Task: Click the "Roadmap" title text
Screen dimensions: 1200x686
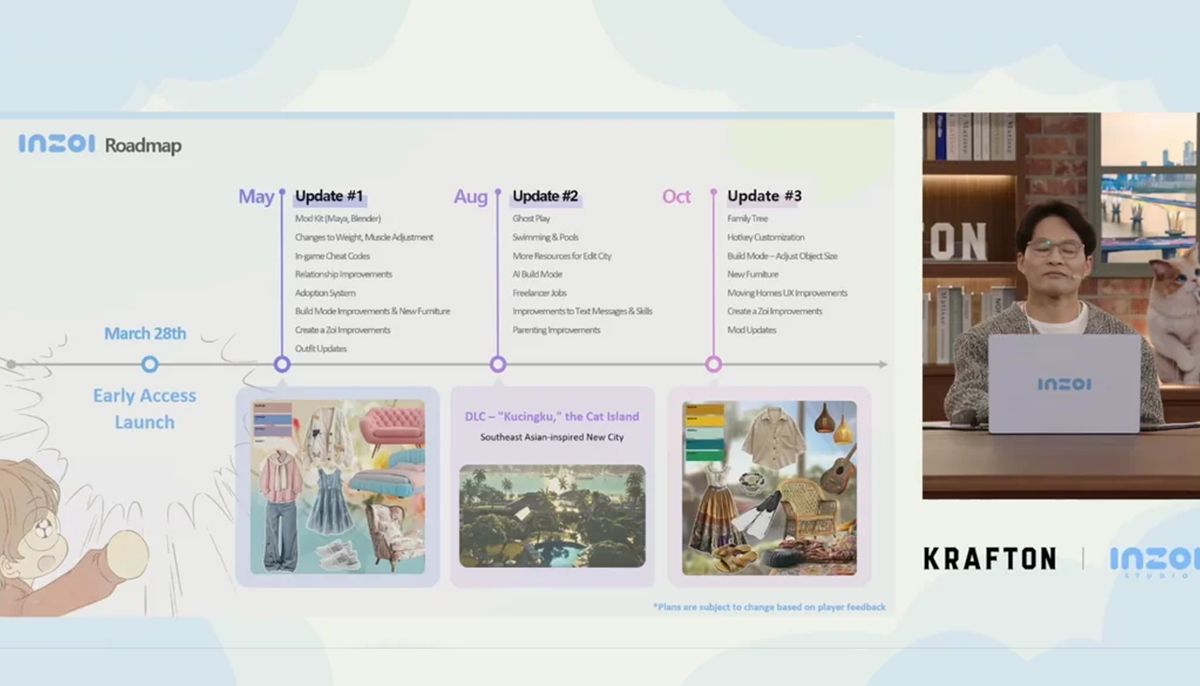Action: [x=143, y=146]
